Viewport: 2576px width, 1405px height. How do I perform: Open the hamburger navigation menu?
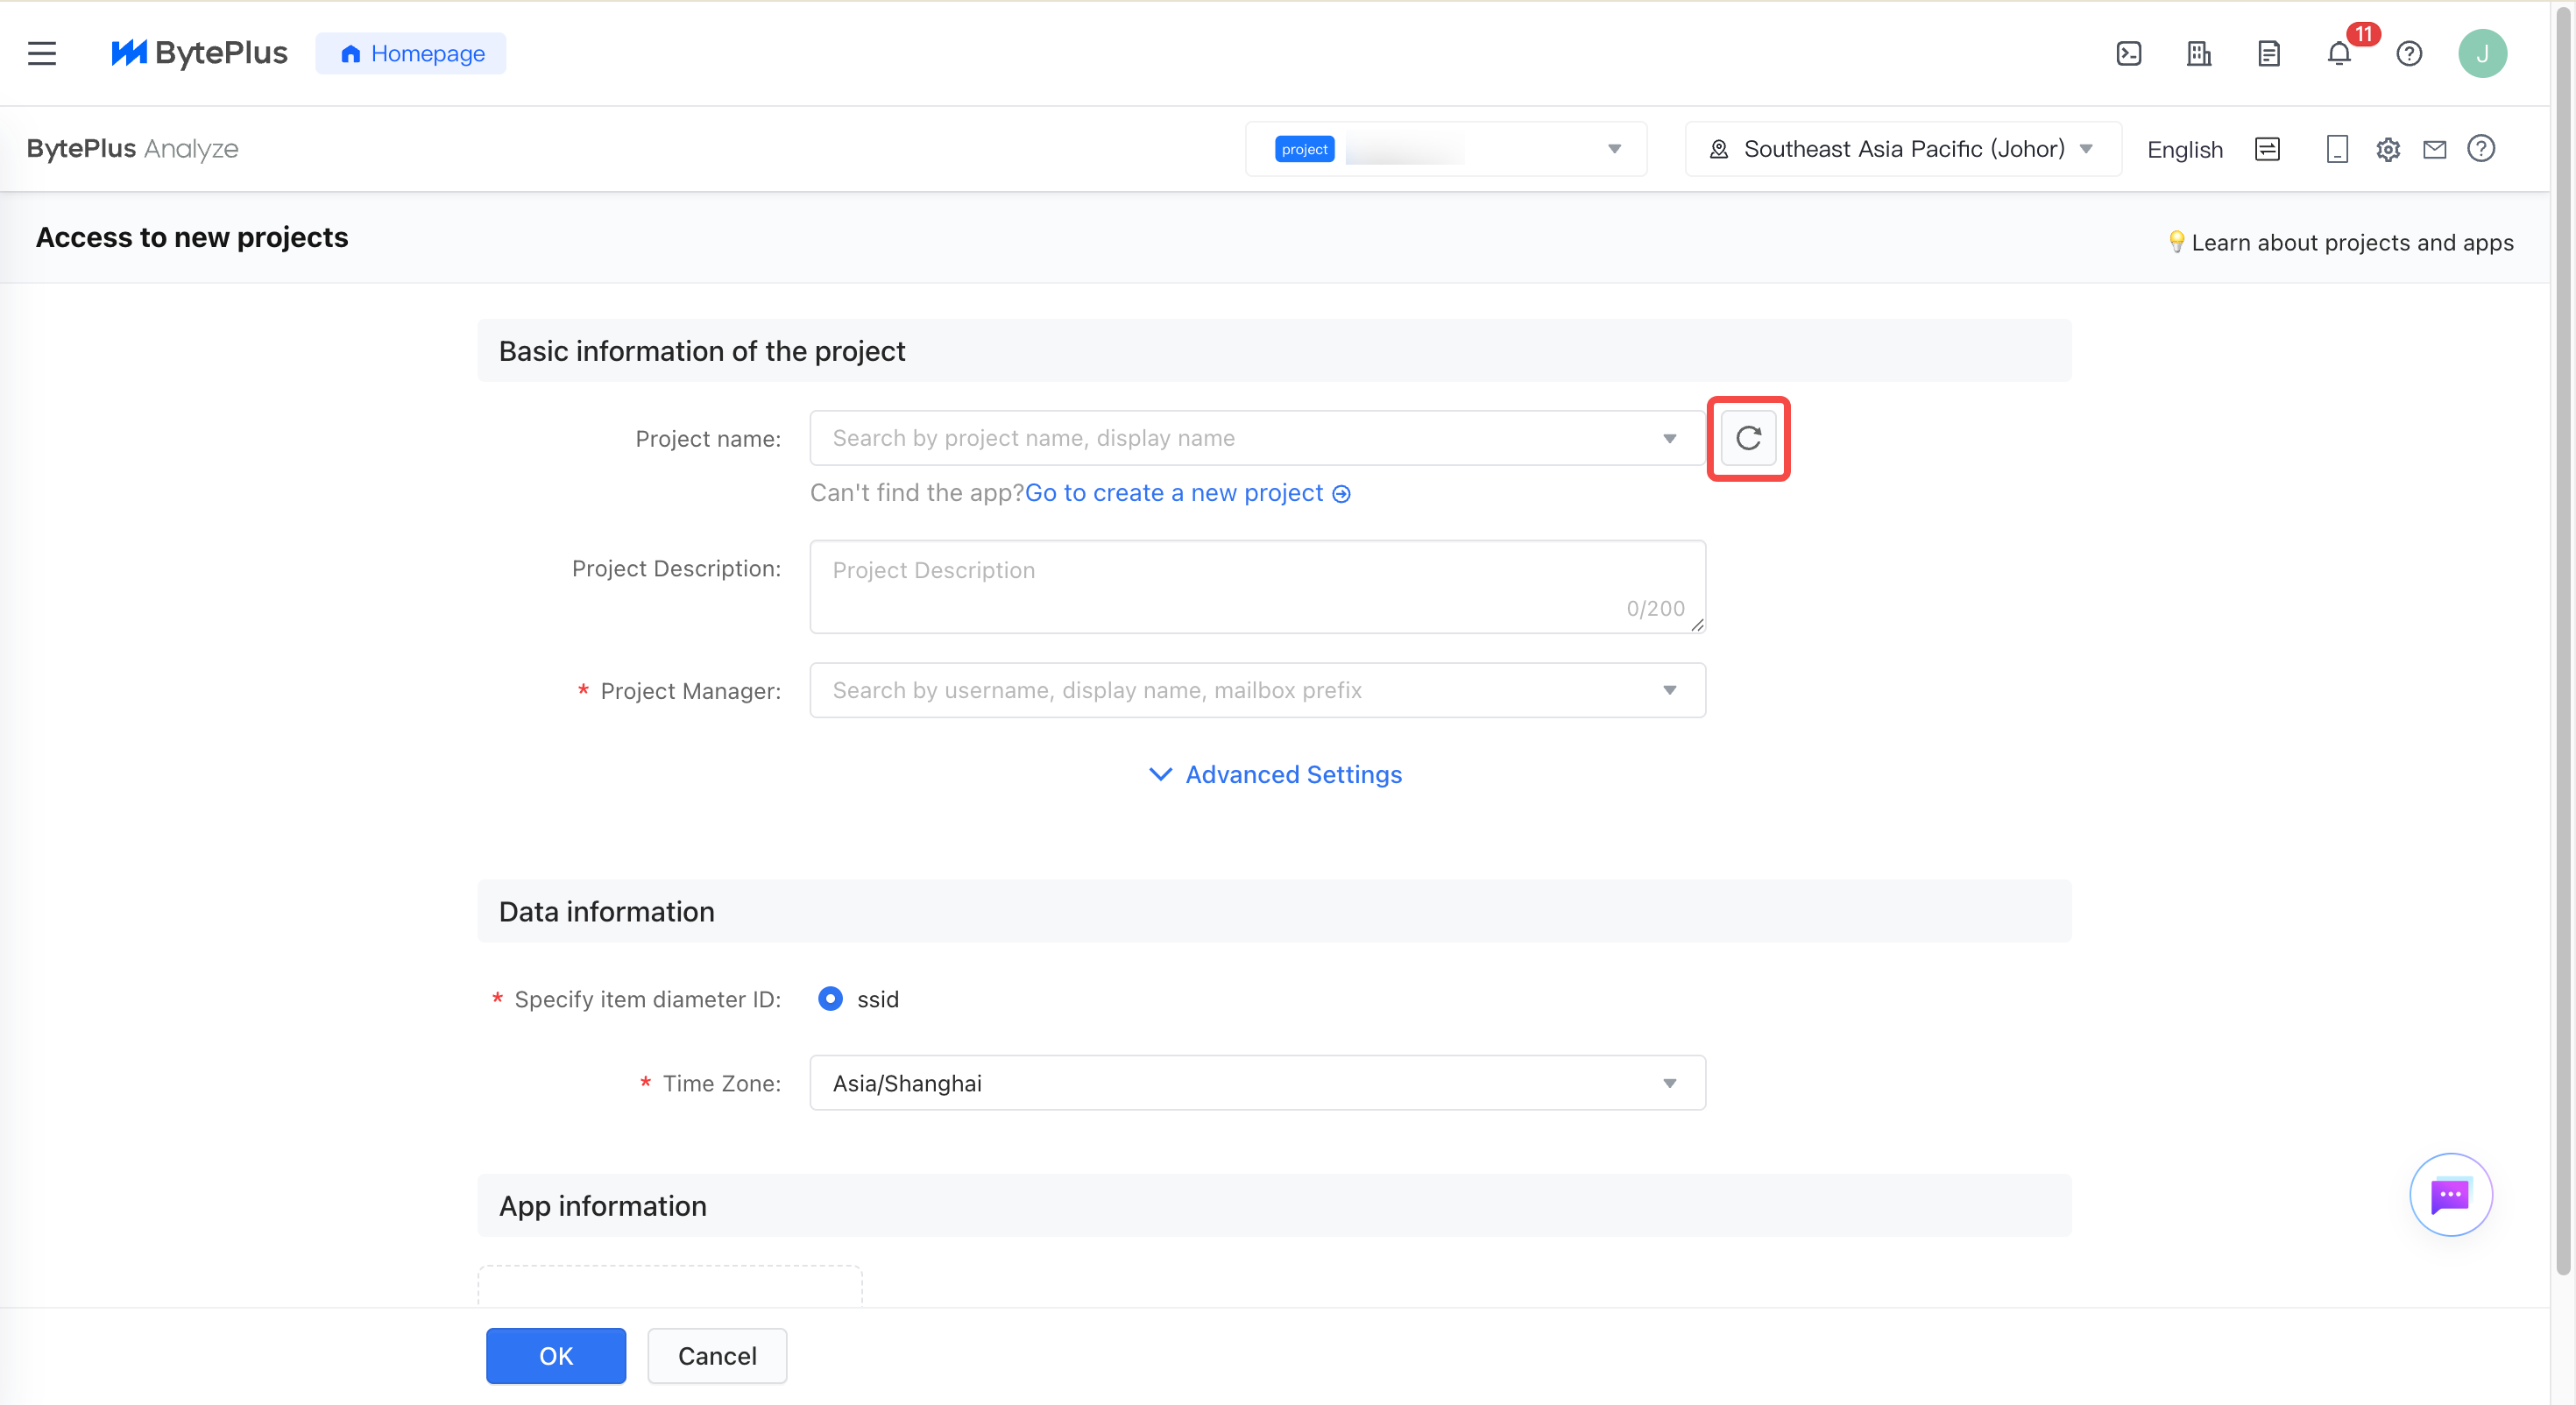(x=42, y=54)
